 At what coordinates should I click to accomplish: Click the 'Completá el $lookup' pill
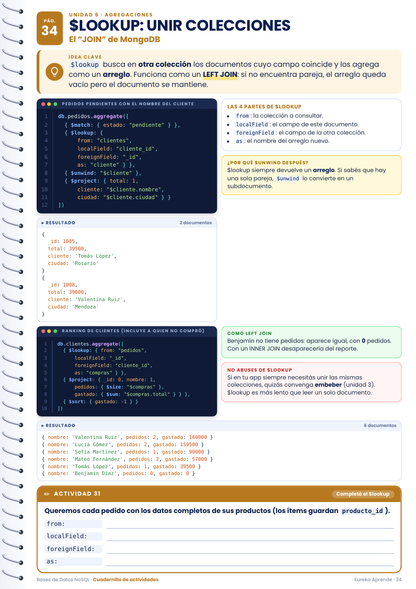[363, 494]
